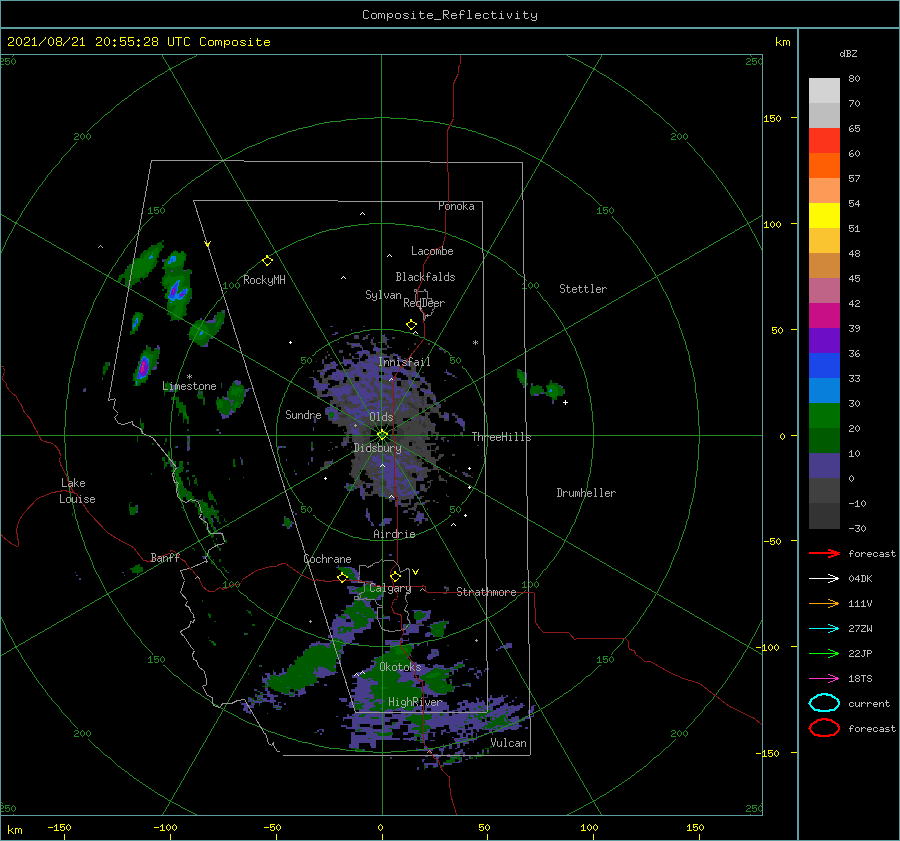This screenshot has height=841, width=900.
Task: Click the Didsbury town label
Action: [377, 448]
